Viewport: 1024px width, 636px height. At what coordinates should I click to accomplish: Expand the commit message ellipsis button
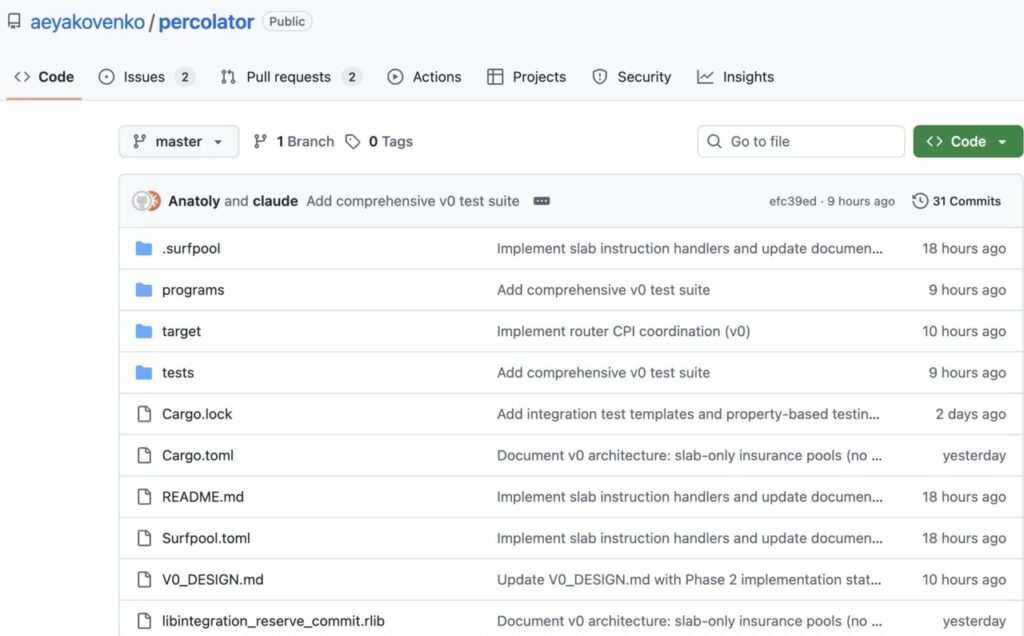click(x=542, y=201)
